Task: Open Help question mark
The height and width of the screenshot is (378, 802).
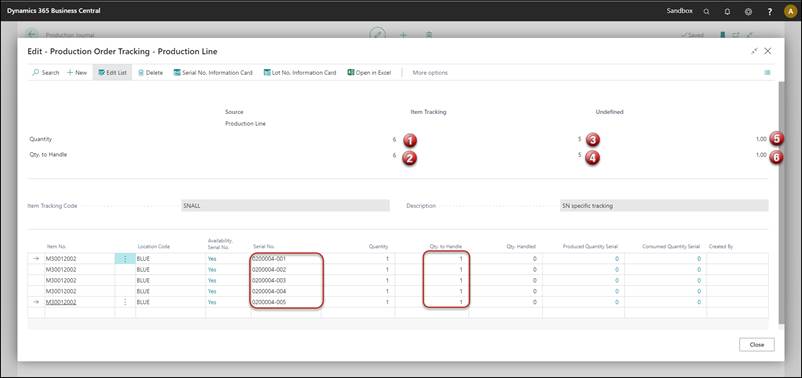Action: (770, 11)
